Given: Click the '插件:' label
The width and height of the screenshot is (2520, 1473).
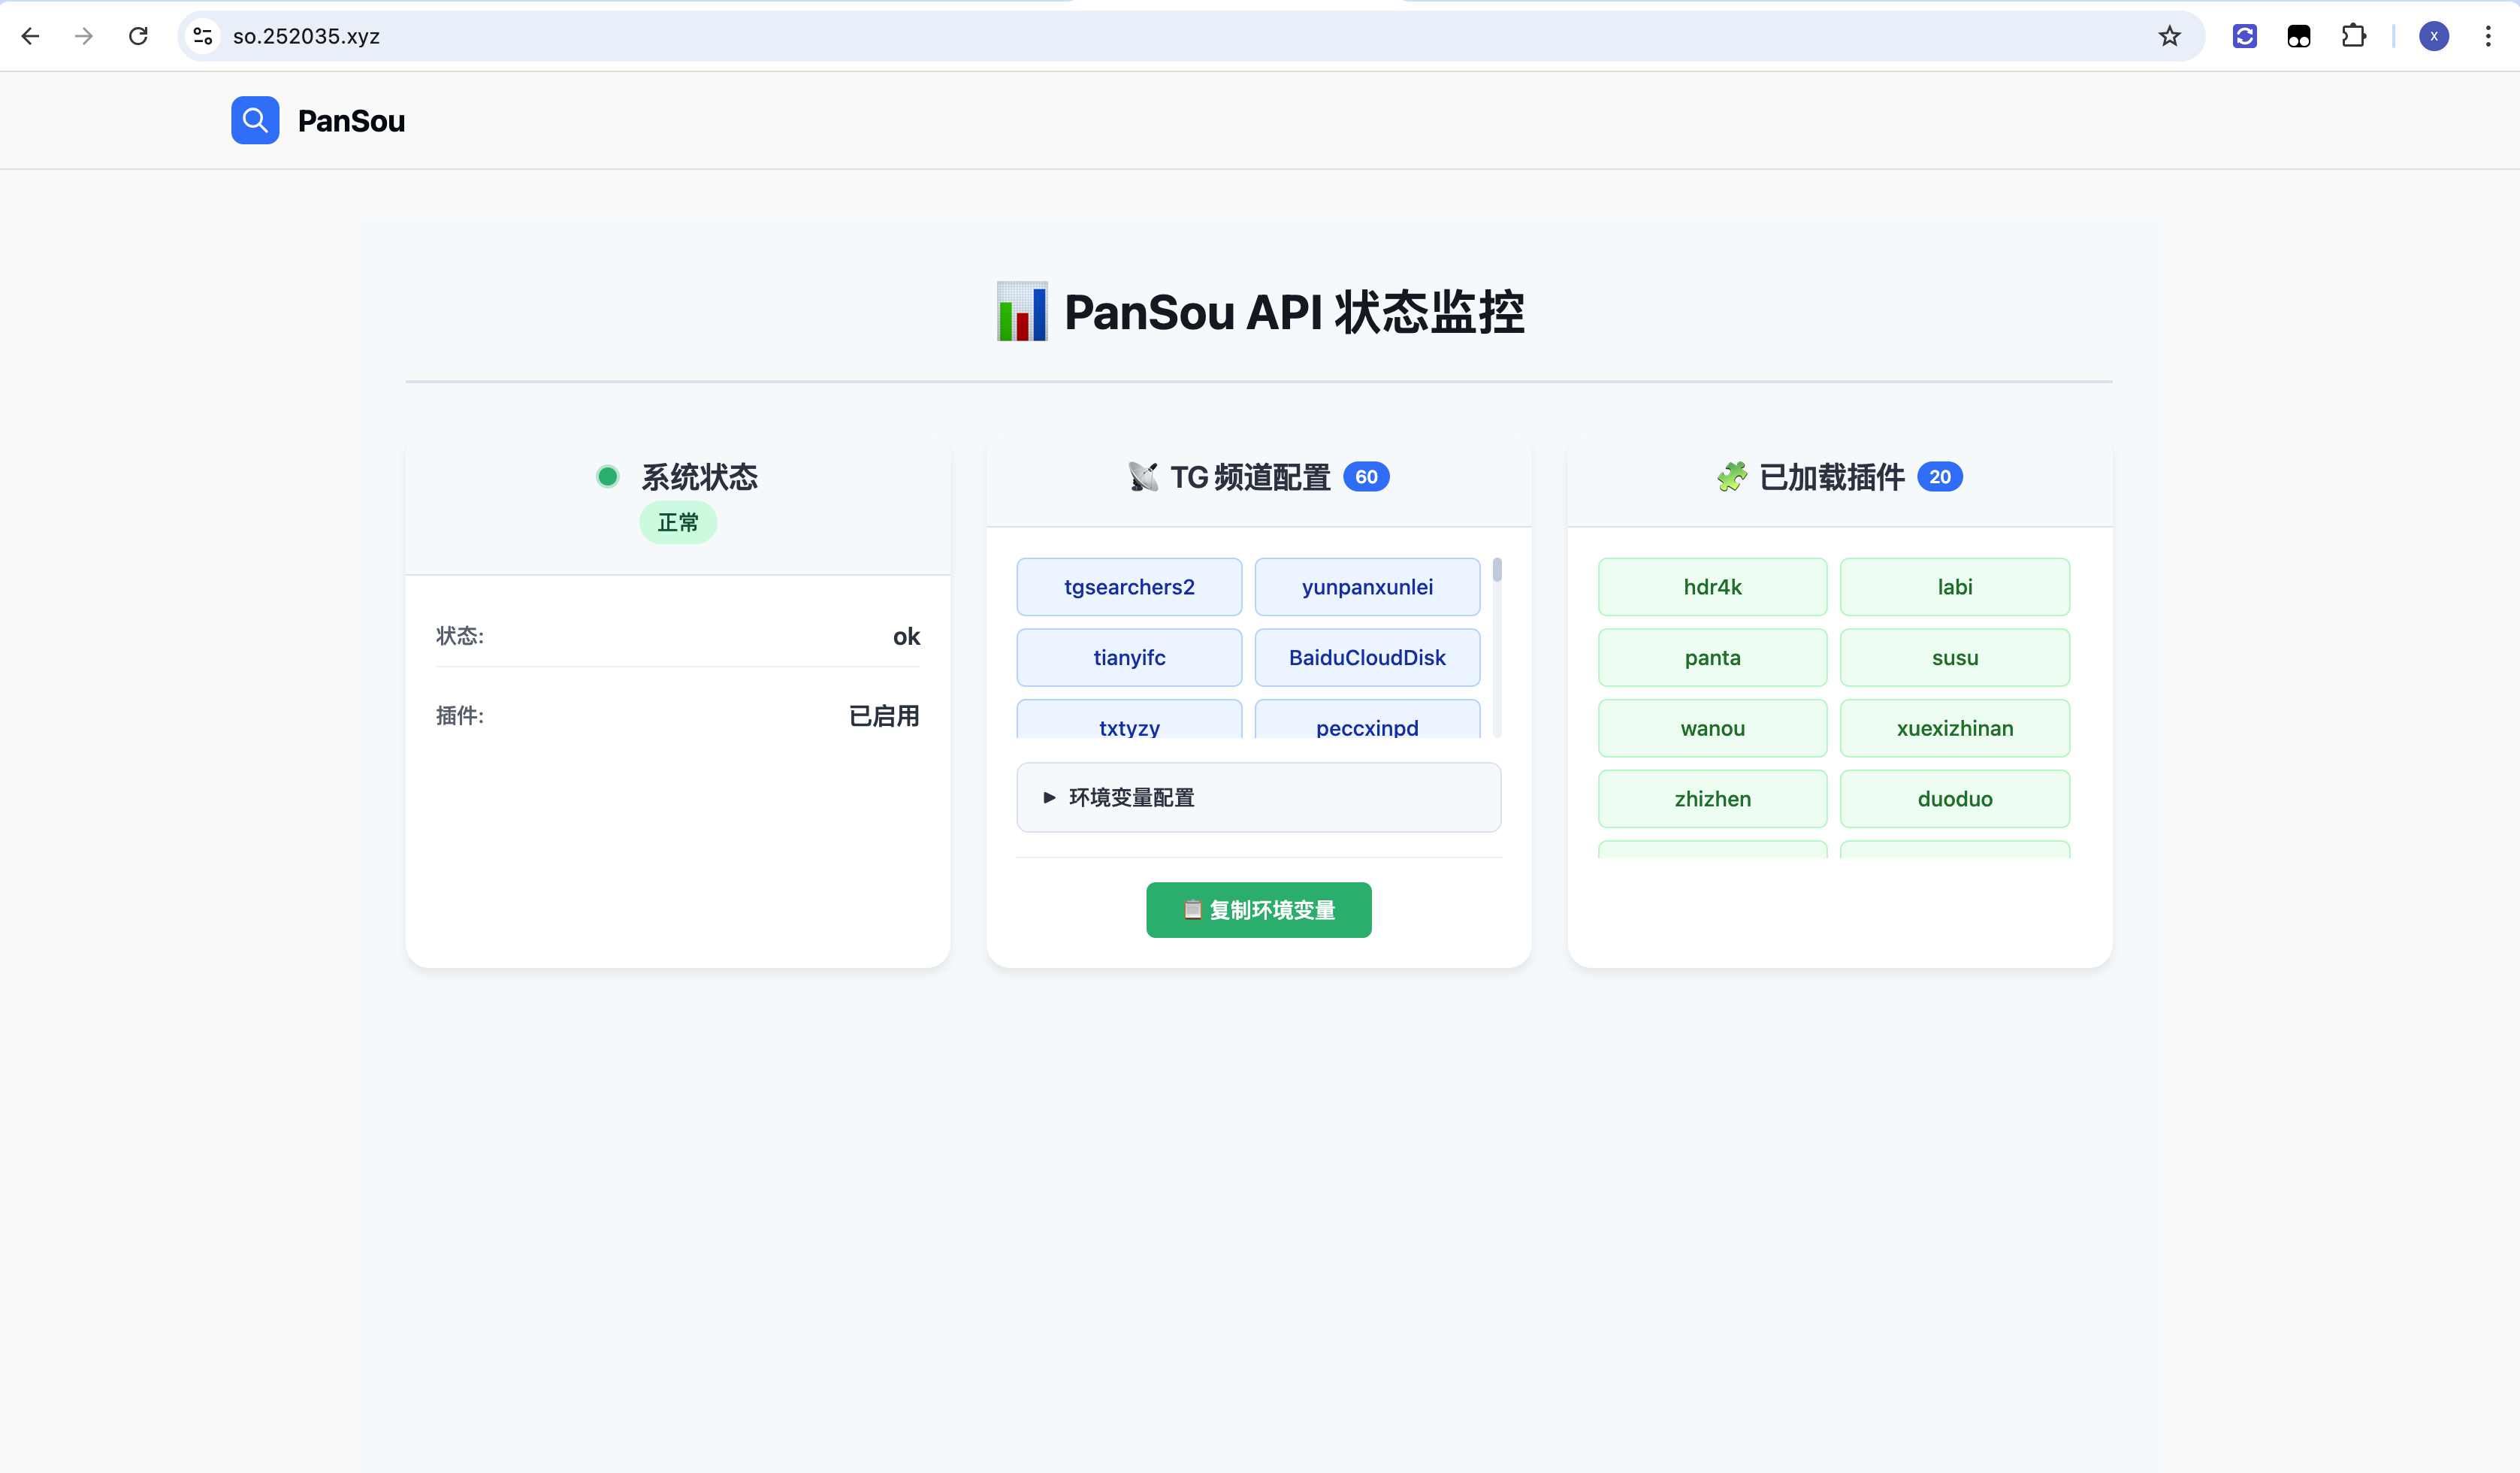Looking at the screenshot, I should click(459, 715).
